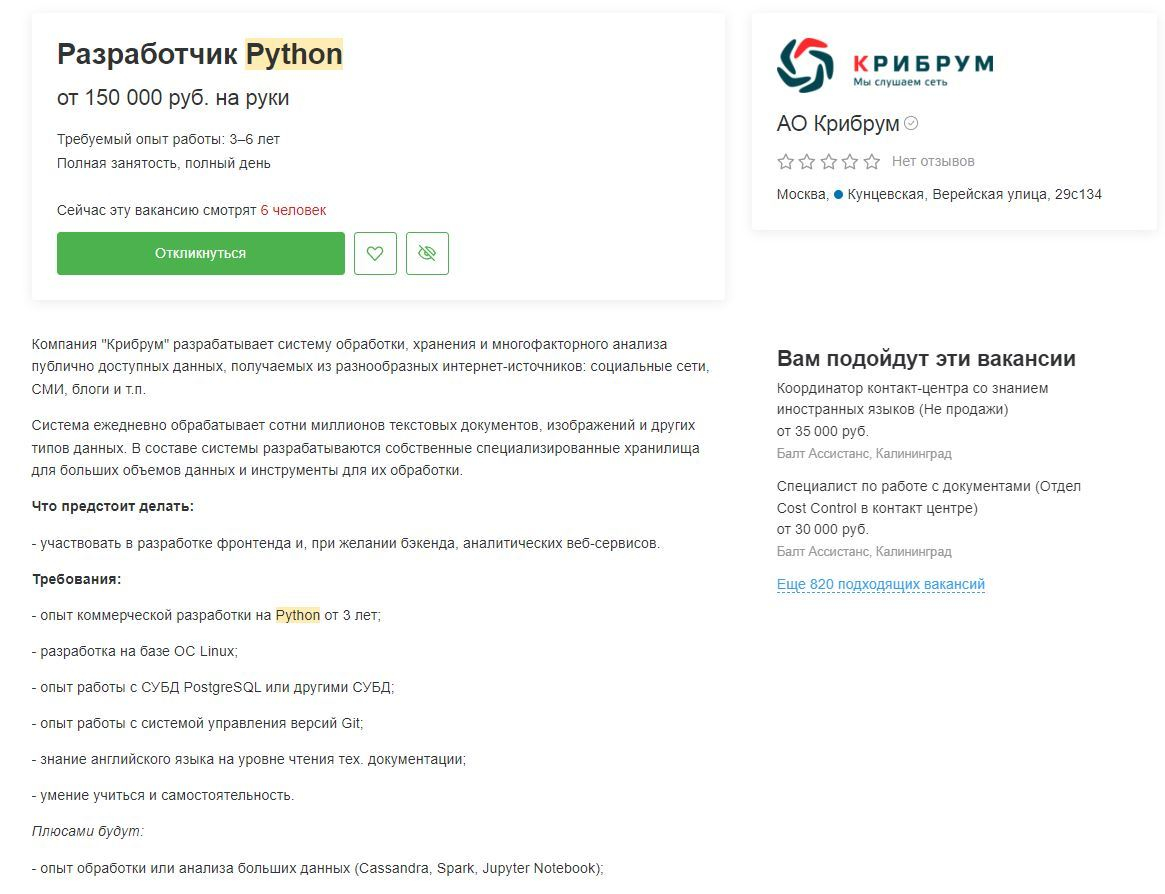
Task: Hide vacancy using crossed-eye icon
Action: point(427,253)
